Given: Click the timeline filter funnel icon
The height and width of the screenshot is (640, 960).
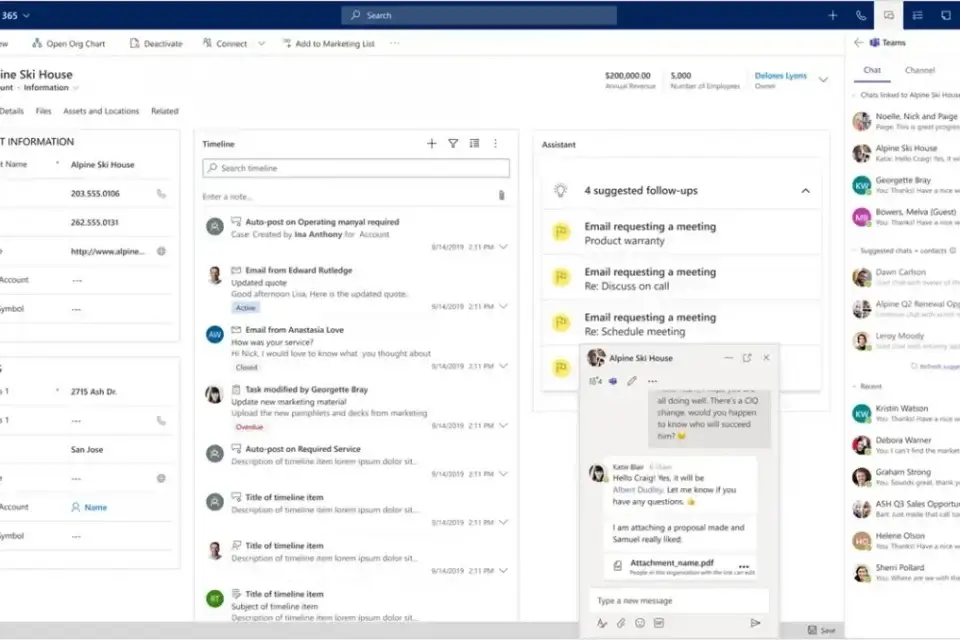Looking at the screenshot, I should tap(453, 144).
